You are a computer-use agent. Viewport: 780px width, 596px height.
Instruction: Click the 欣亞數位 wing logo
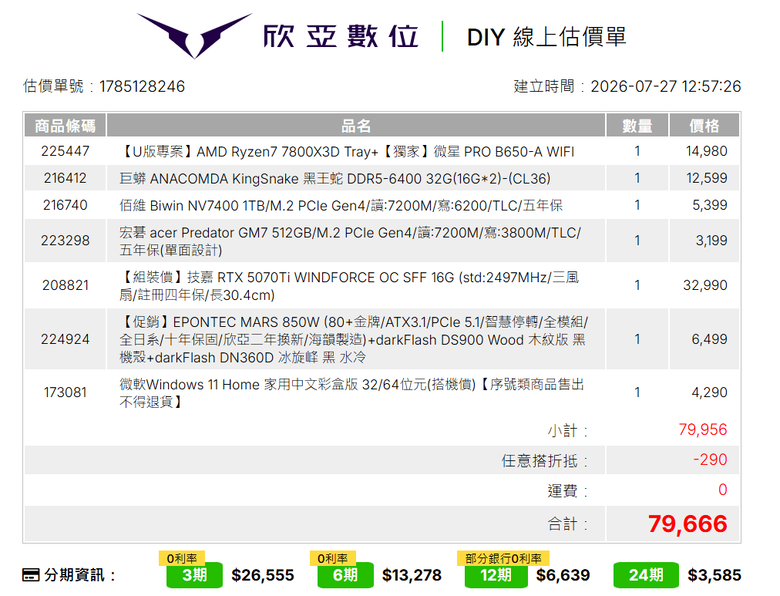pos(195,35)
